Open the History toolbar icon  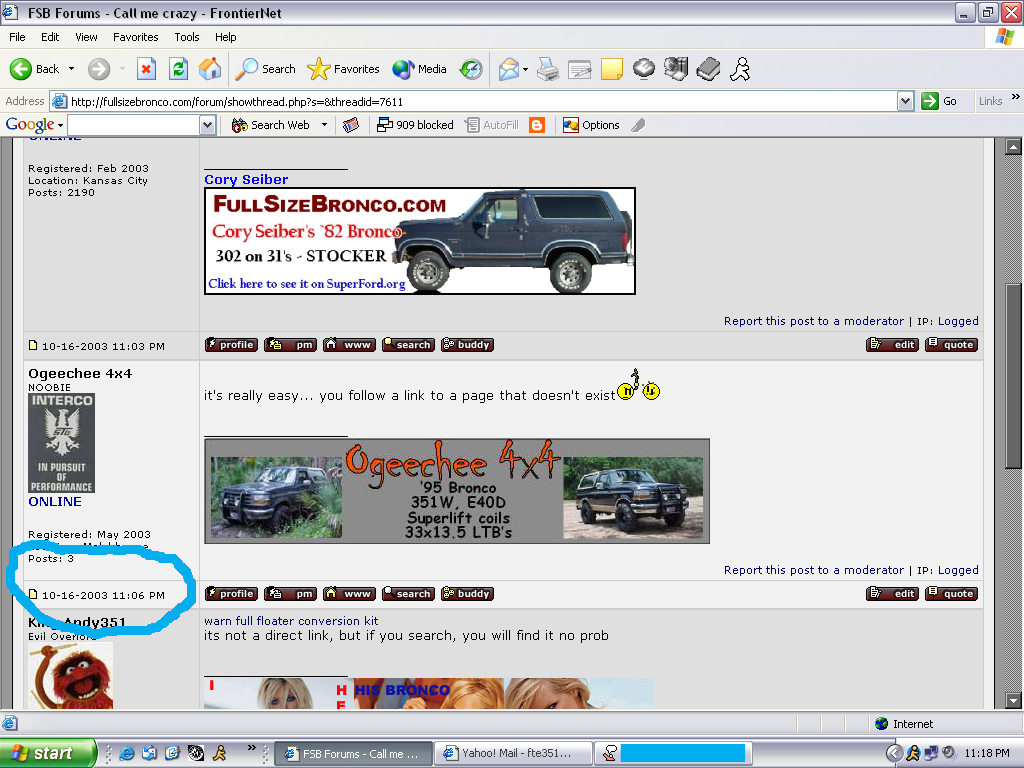click(x=470, y=69)
